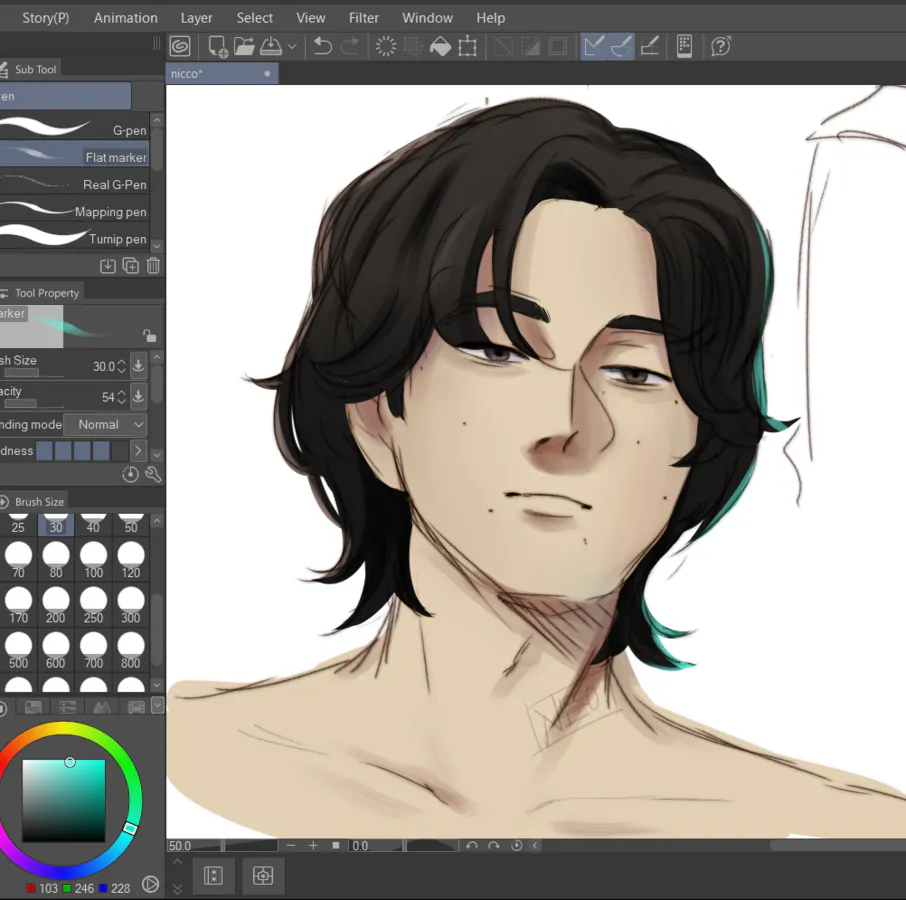Select the G-pen sub tool
Image resolution: width=906 pixels, height=900 pixels.
coord(75,129)
